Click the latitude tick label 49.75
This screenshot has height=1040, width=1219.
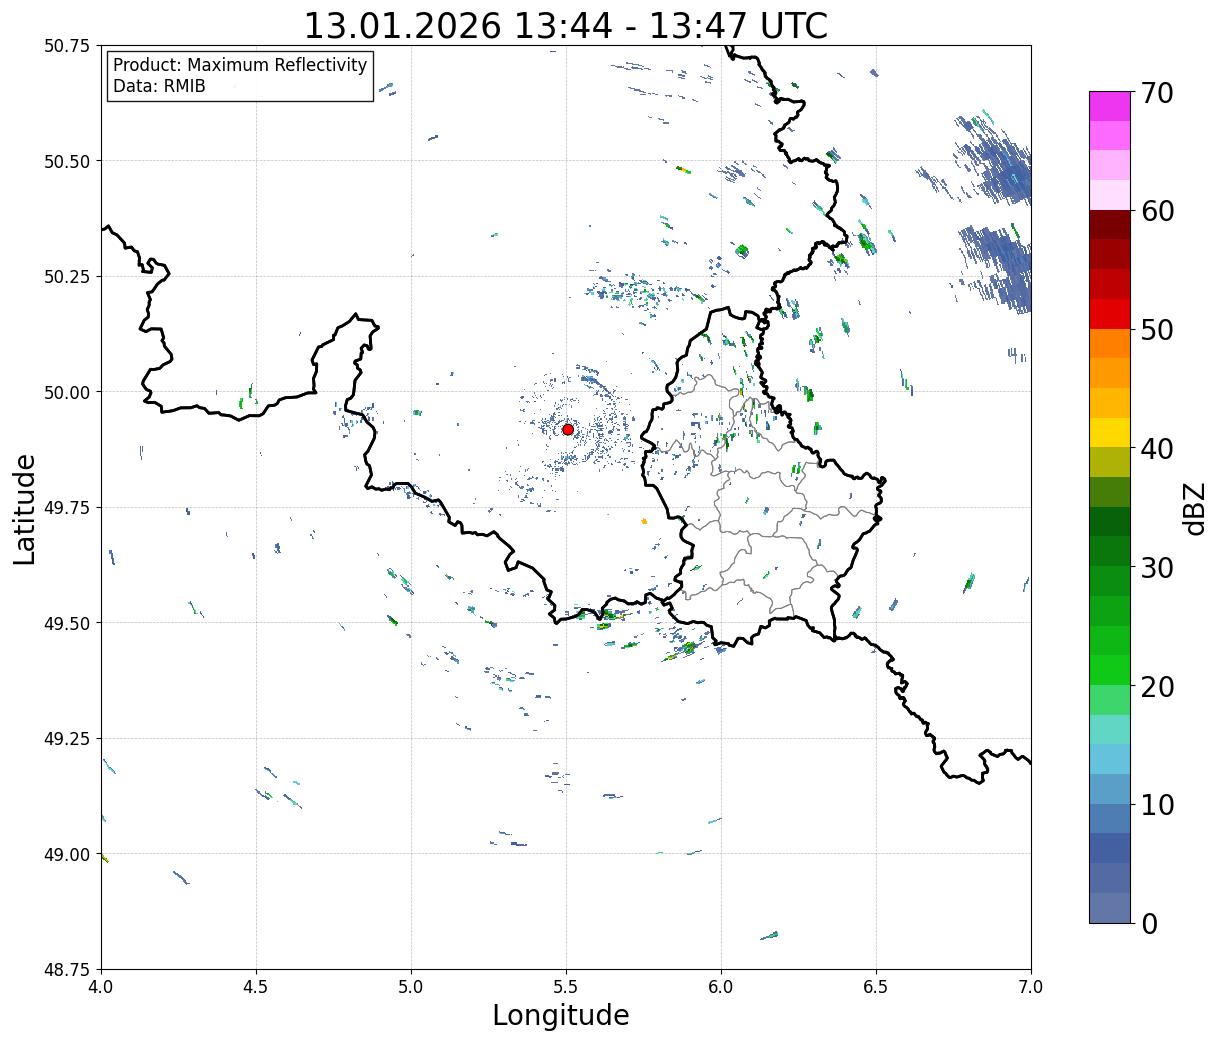pos(67,508)
